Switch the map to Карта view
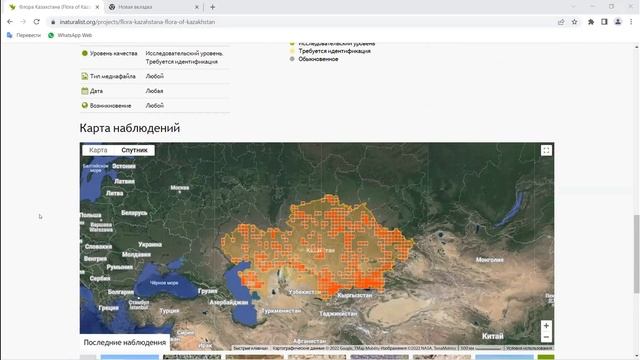Viewport: 640px width, 360px height. tap(98, 150)
